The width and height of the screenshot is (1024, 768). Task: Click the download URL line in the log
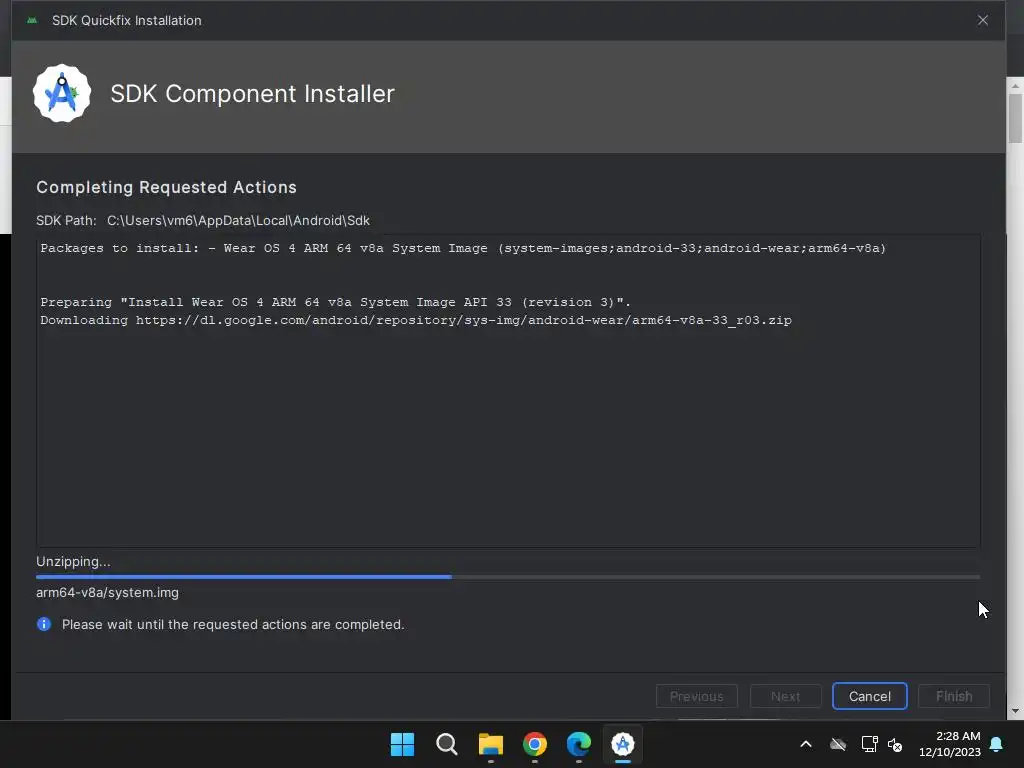416,320
